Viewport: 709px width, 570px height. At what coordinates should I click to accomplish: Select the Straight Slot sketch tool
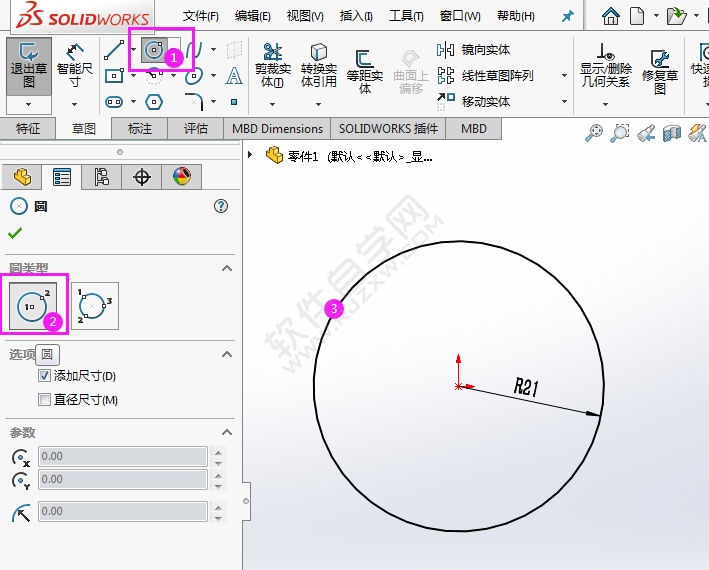click(x=114, y=102)
